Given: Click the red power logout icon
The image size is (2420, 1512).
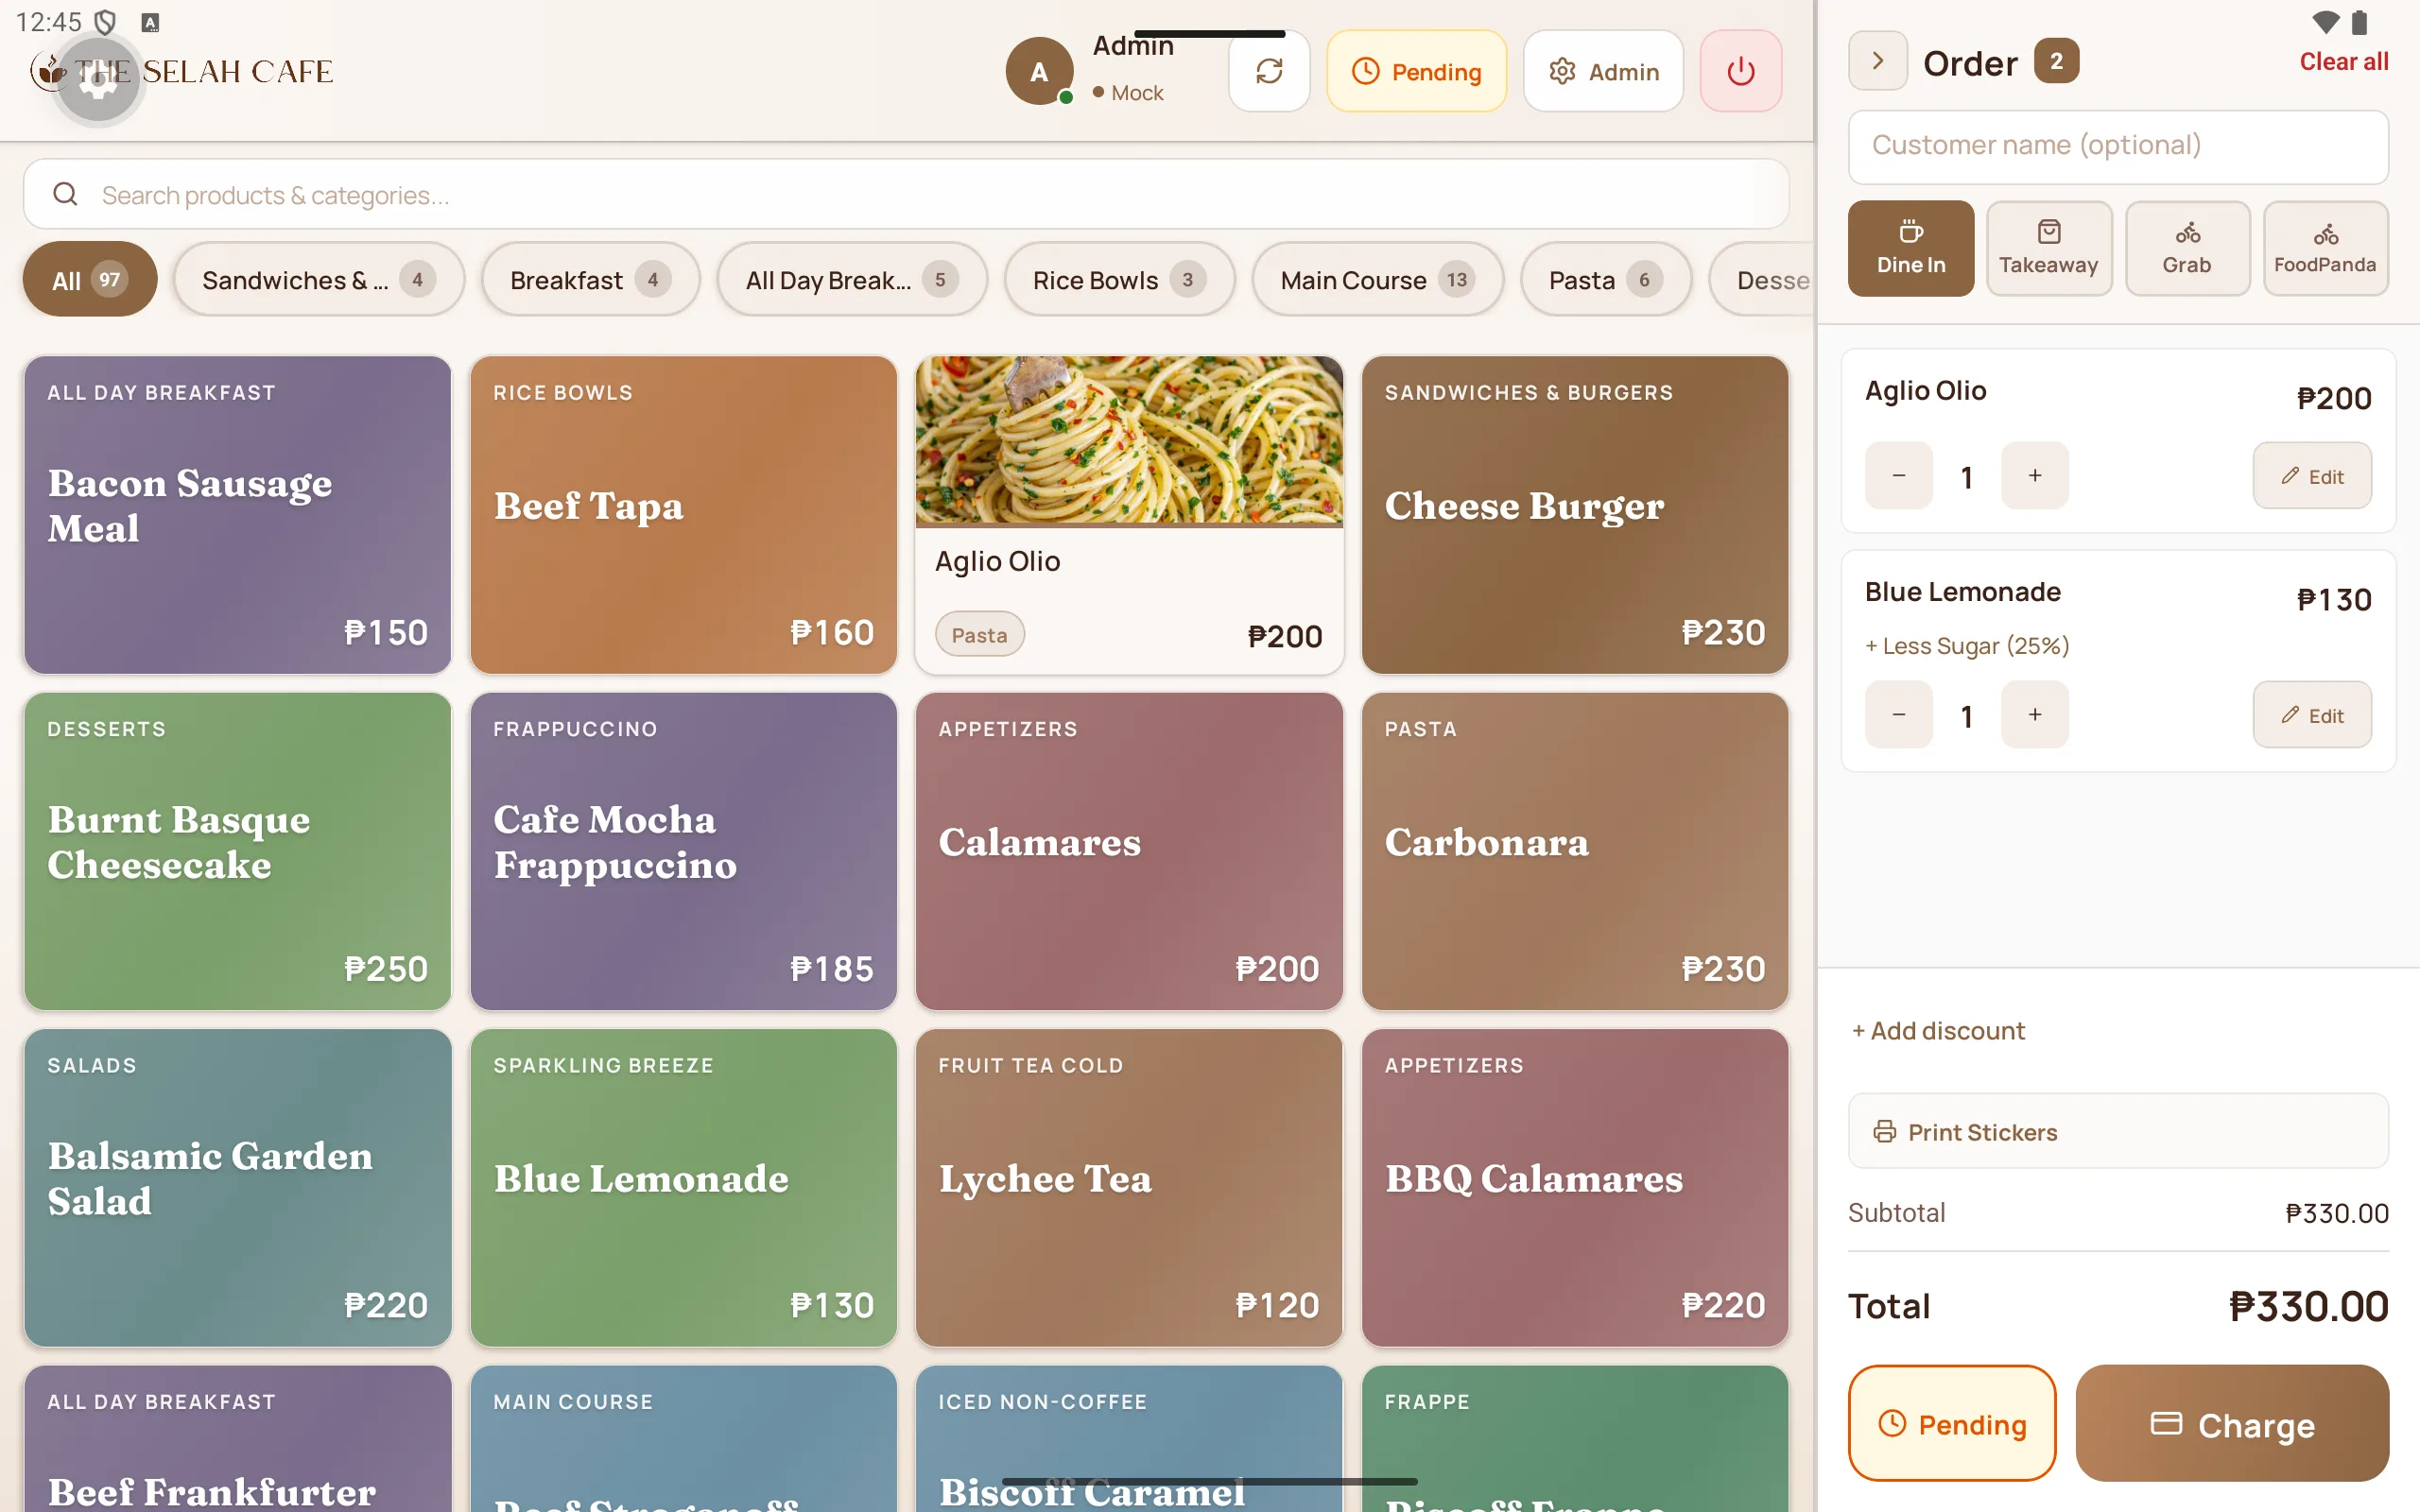Looking at the screenshot, I should [x=1740, y=71].
